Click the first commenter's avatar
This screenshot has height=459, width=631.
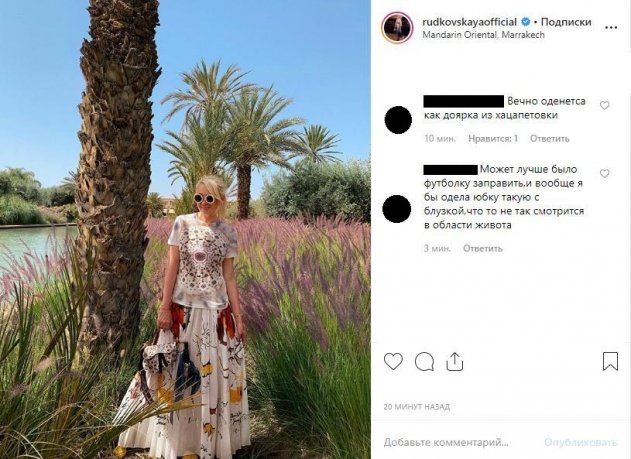(x=398, y=120)
